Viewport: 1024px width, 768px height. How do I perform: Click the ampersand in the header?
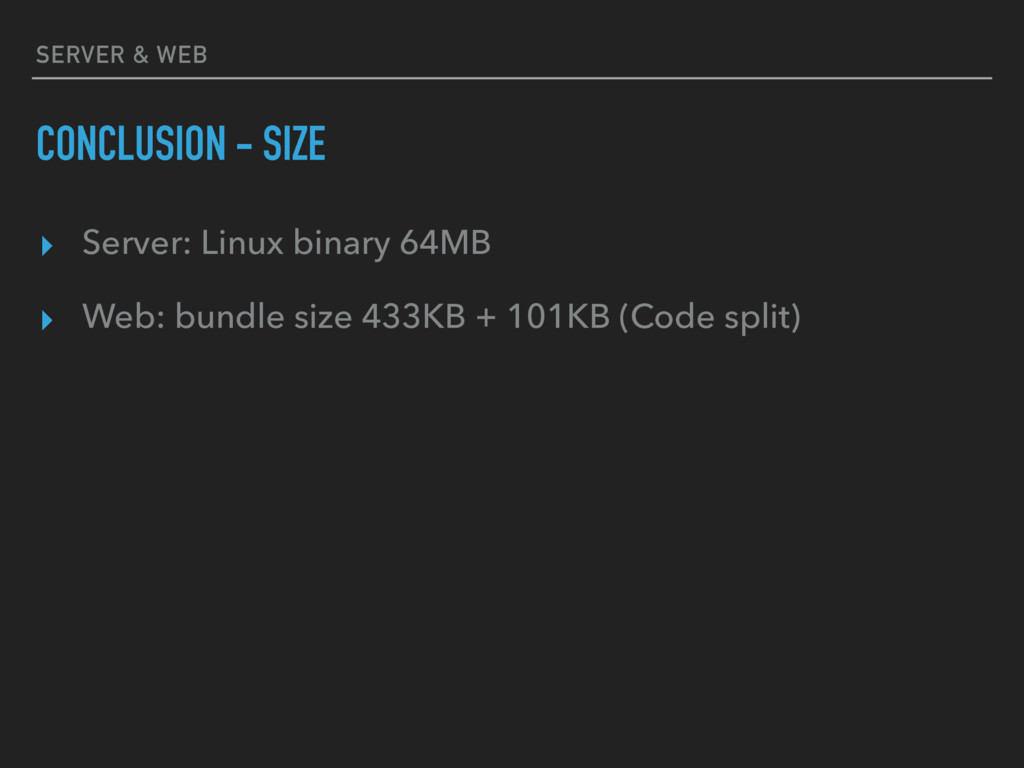140,55
